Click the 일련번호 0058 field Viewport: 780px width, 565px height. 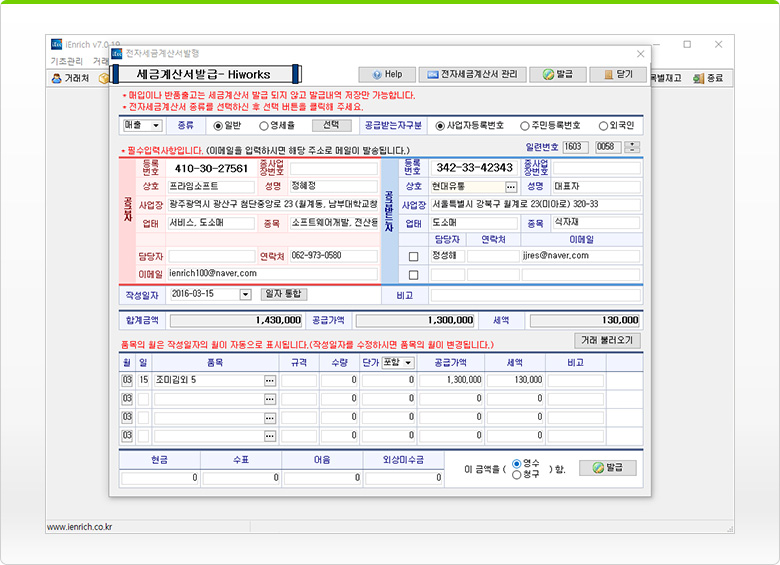click(x=608, y=147)
